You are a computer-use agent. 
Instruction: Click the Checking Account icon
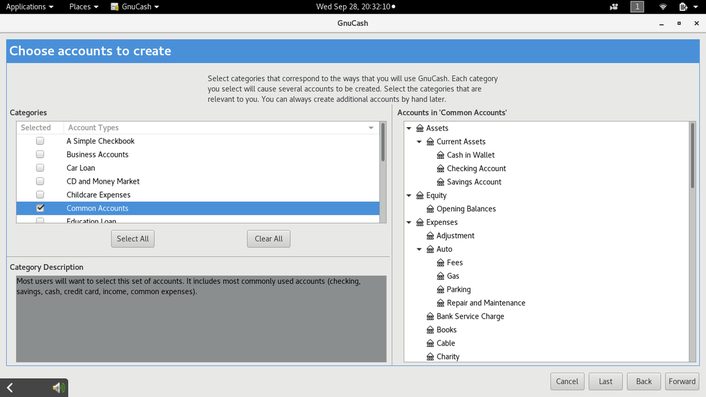click(x=440, y=169)
